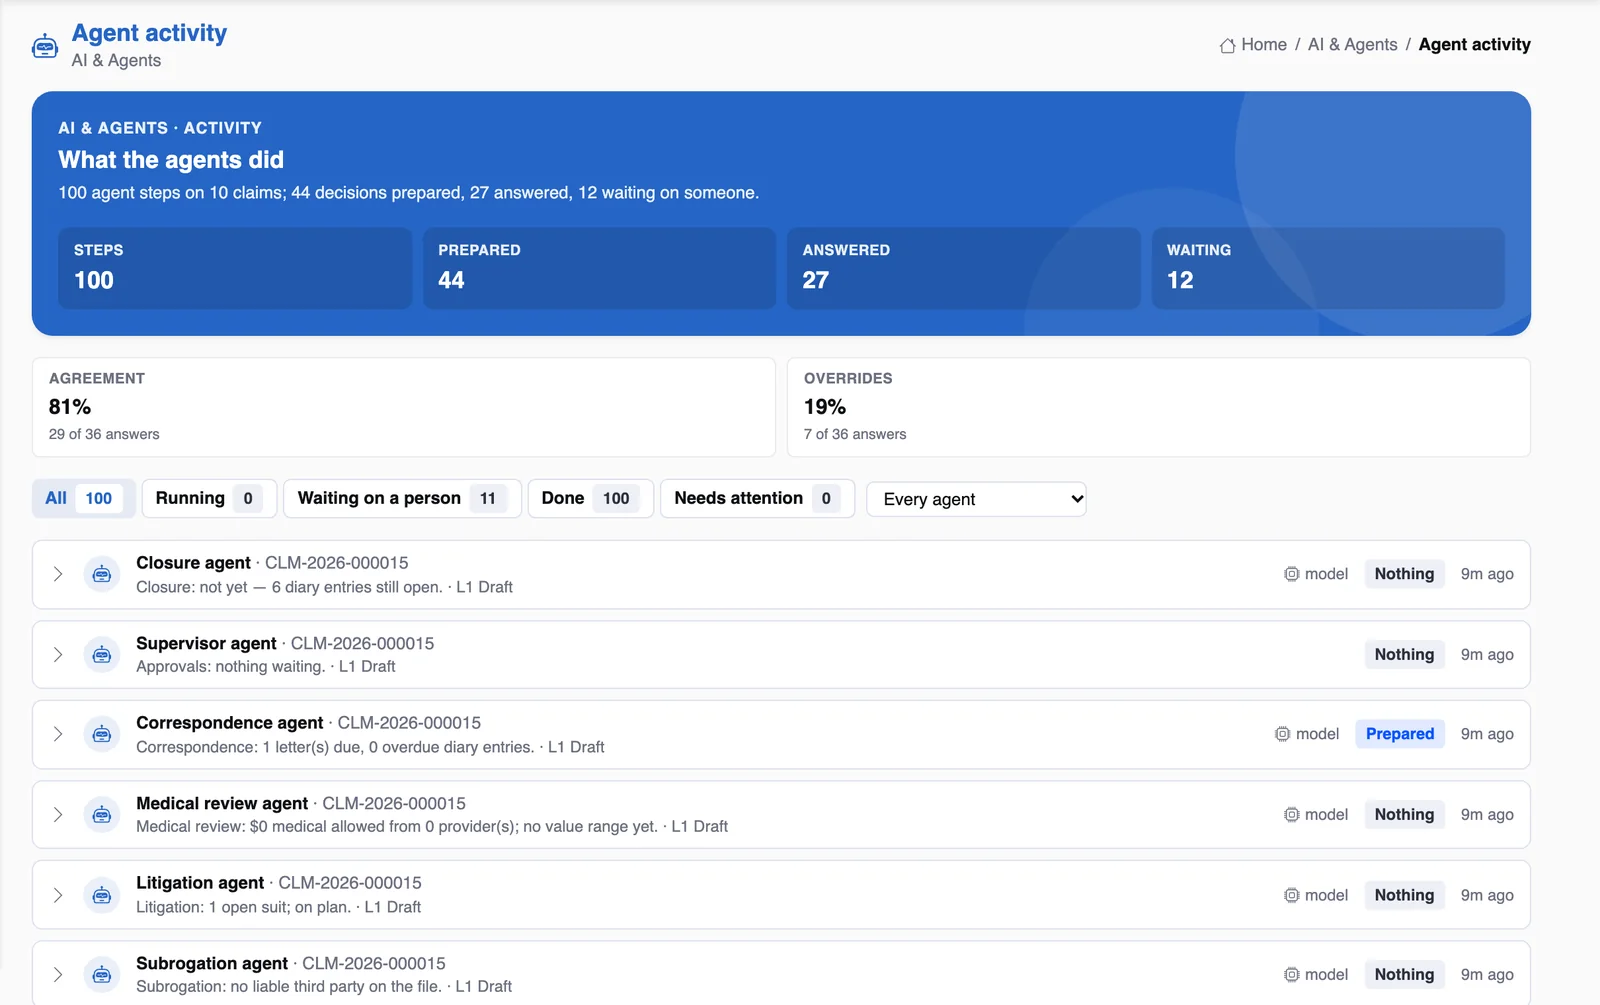
Task: Click the Subrogation agent robot avatar icon
Action: (101, 974)
